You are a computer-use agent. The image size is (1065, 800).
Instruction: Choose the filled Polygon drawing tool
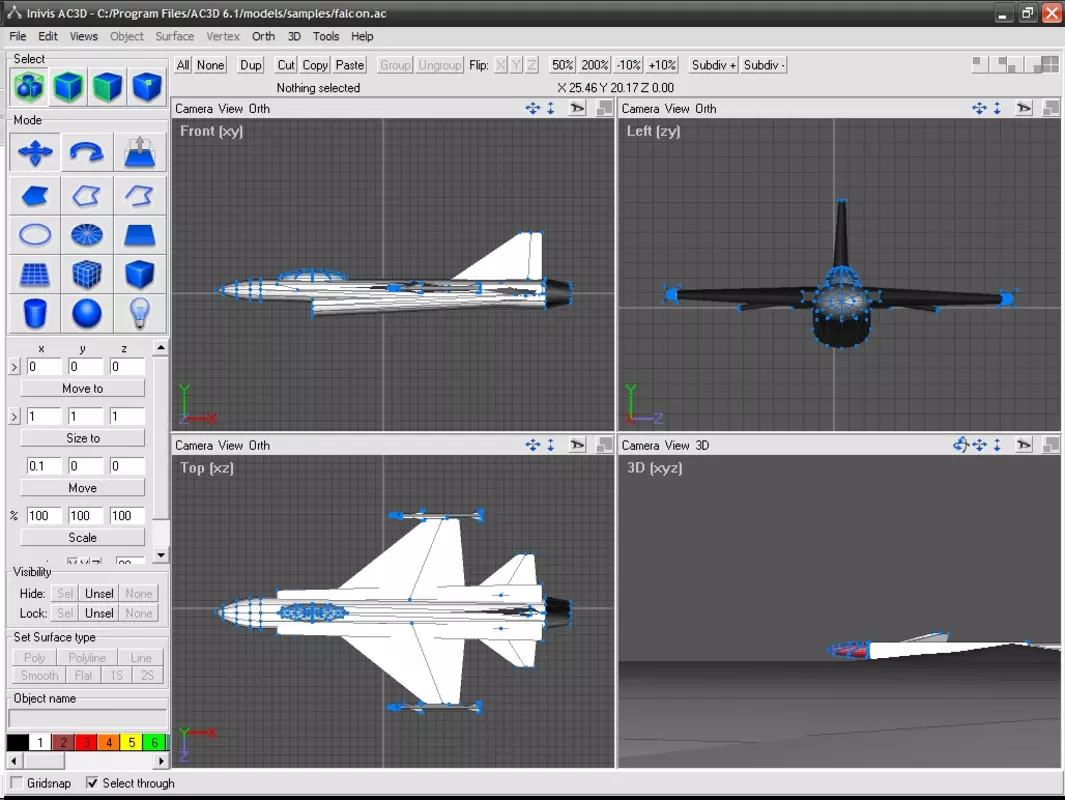tap(35, 196)
